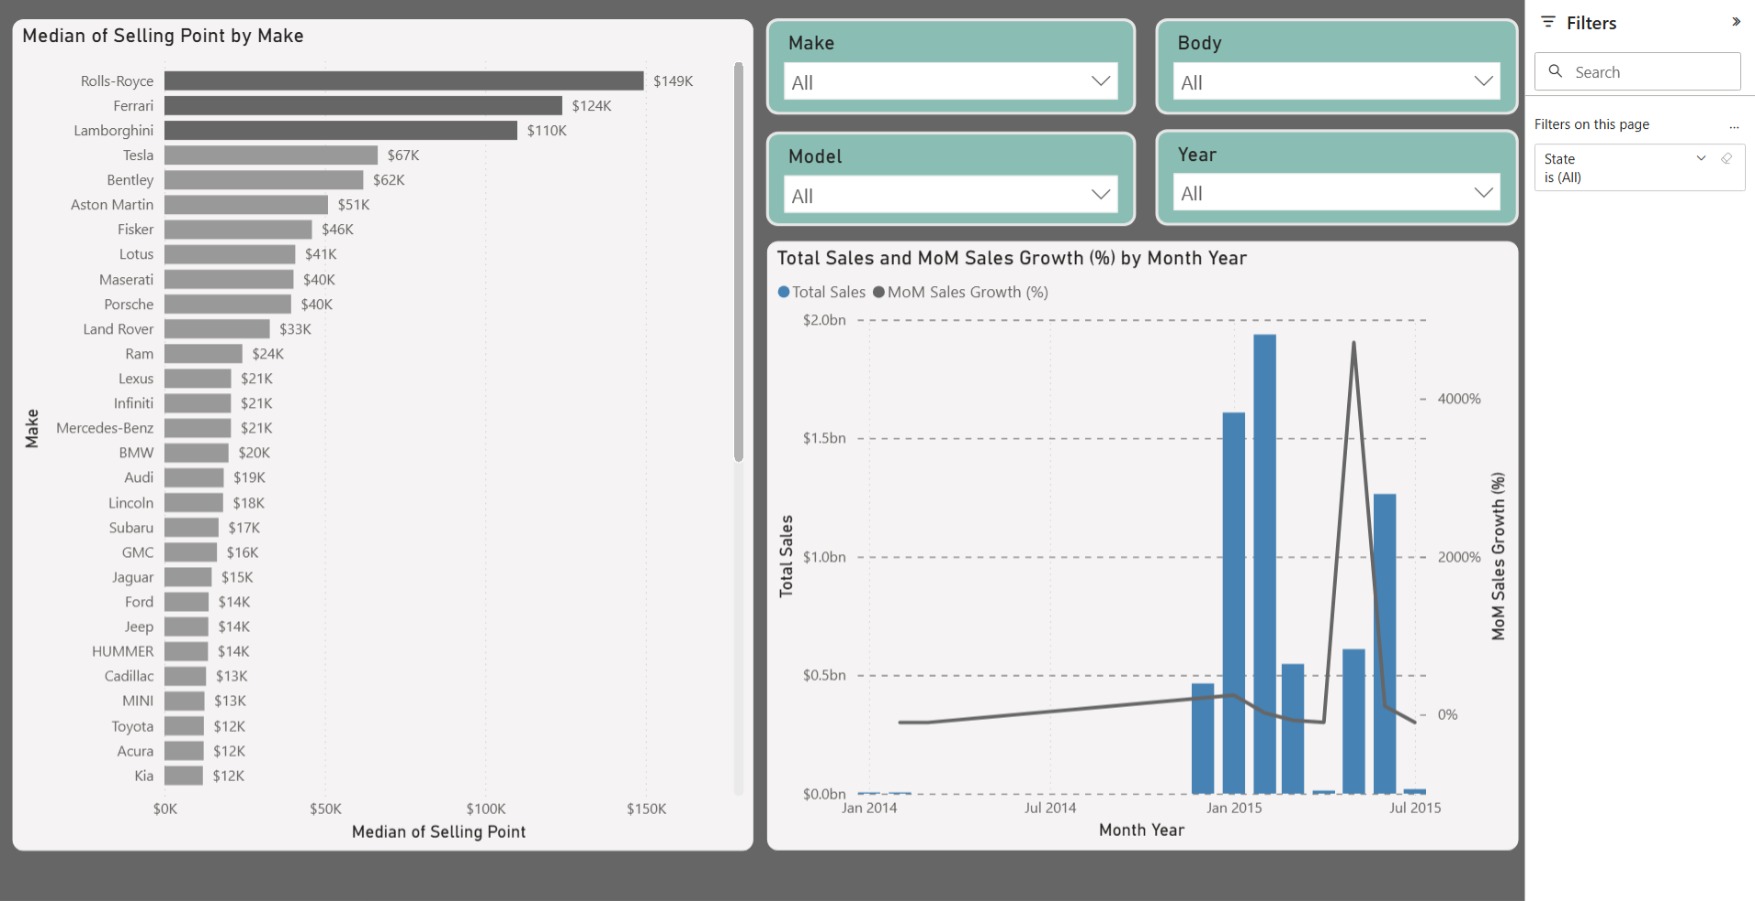Click the 'Cadillac' make label

[129, 676]
